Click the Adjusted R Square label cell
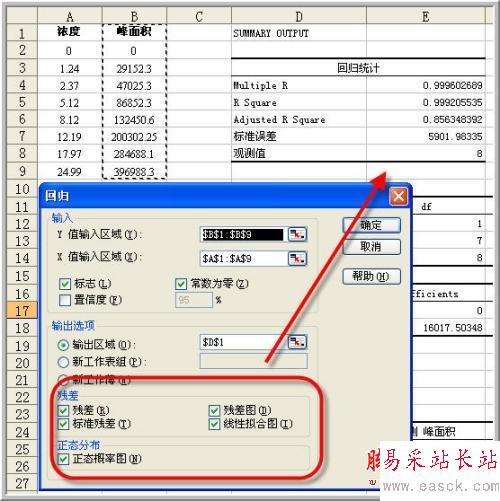The width and height of the screenshot is (500, 501). [299, 120]
